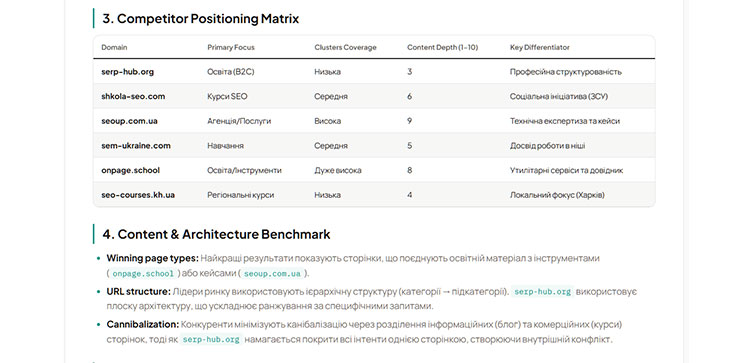Click depth value 3 for serp-hub.org

point(409,72)
